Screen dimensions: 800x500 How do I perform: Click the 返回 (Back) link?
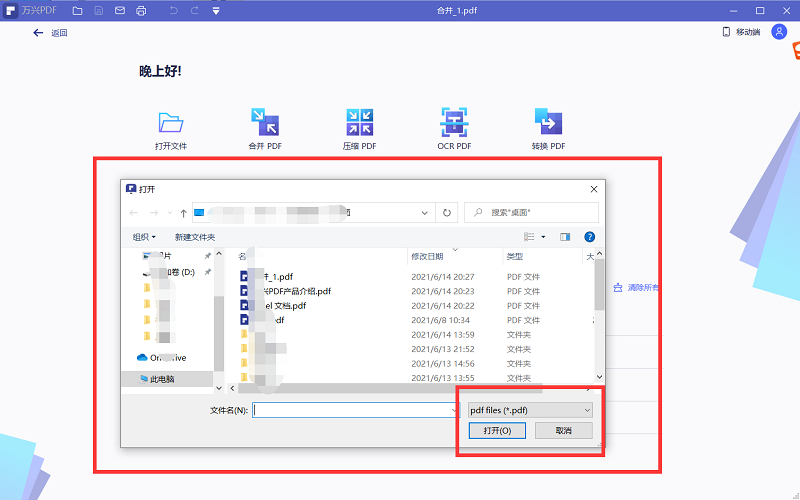(51, 33)
